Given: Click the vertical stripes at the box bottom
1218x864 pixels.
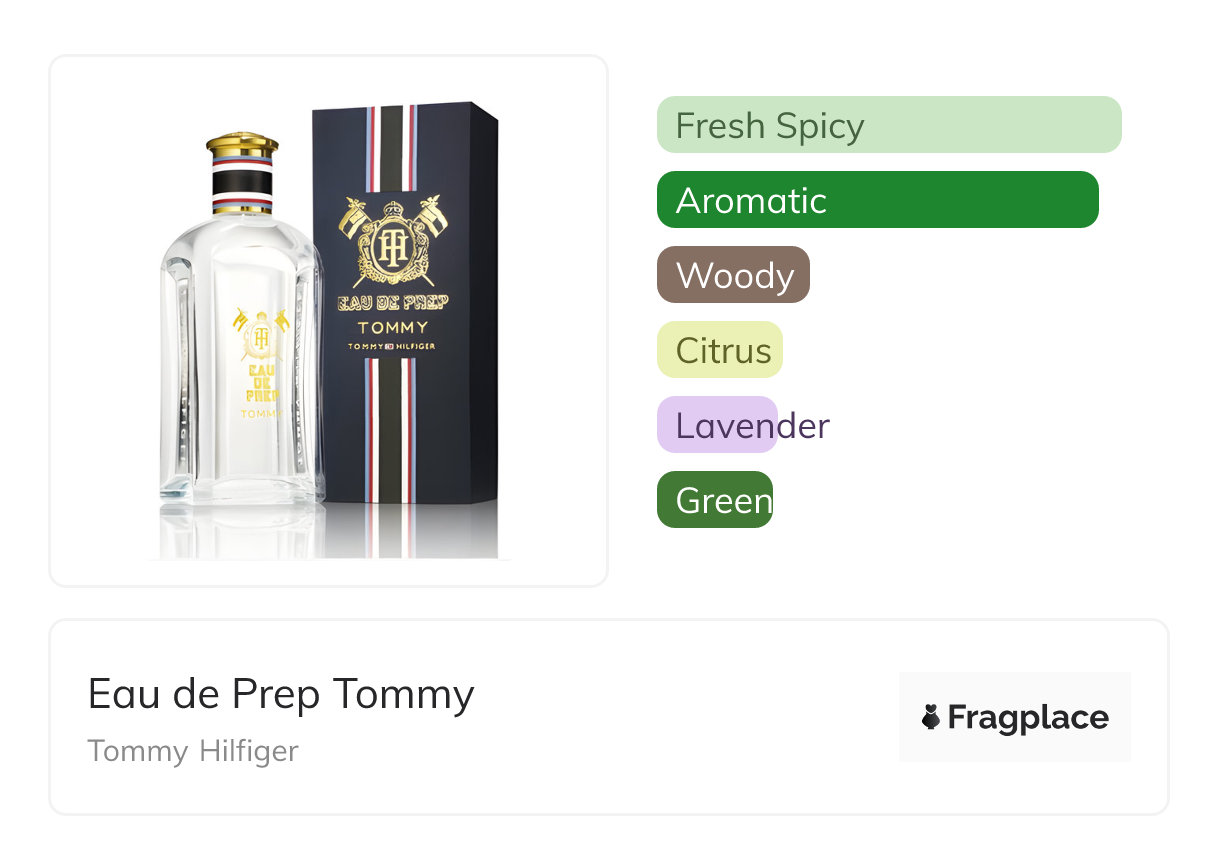Looking at the screenshot, I should pos(392,470).
